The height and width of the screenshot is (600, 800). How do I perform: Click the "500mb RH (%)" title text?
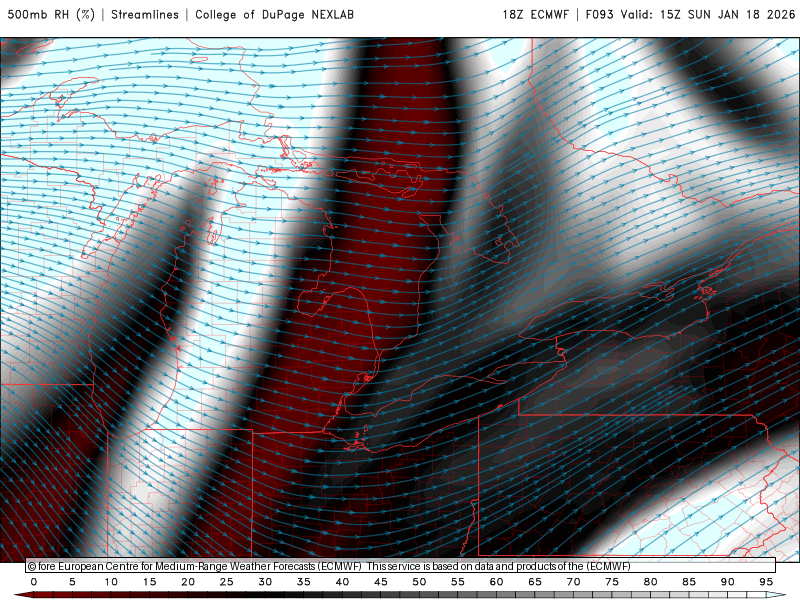51,14
